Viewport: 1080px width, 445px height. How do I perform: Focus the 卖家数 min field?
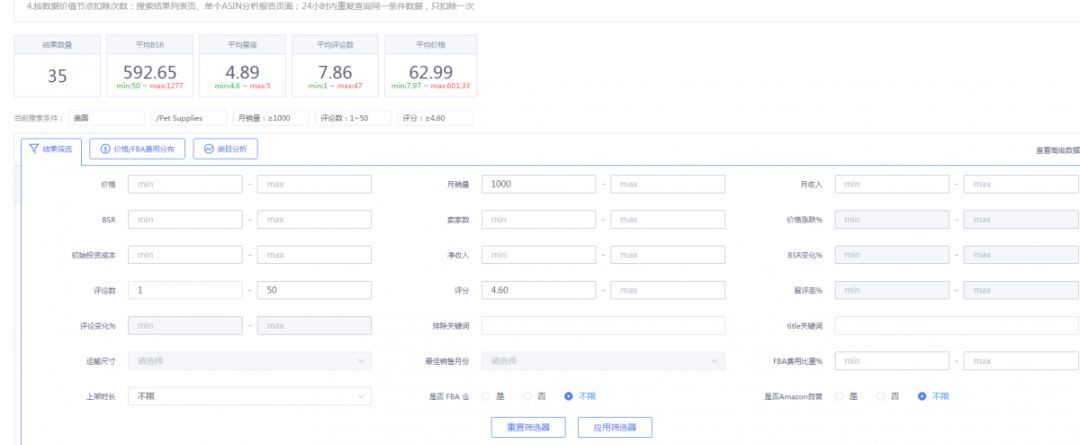(x=539, y=219)
